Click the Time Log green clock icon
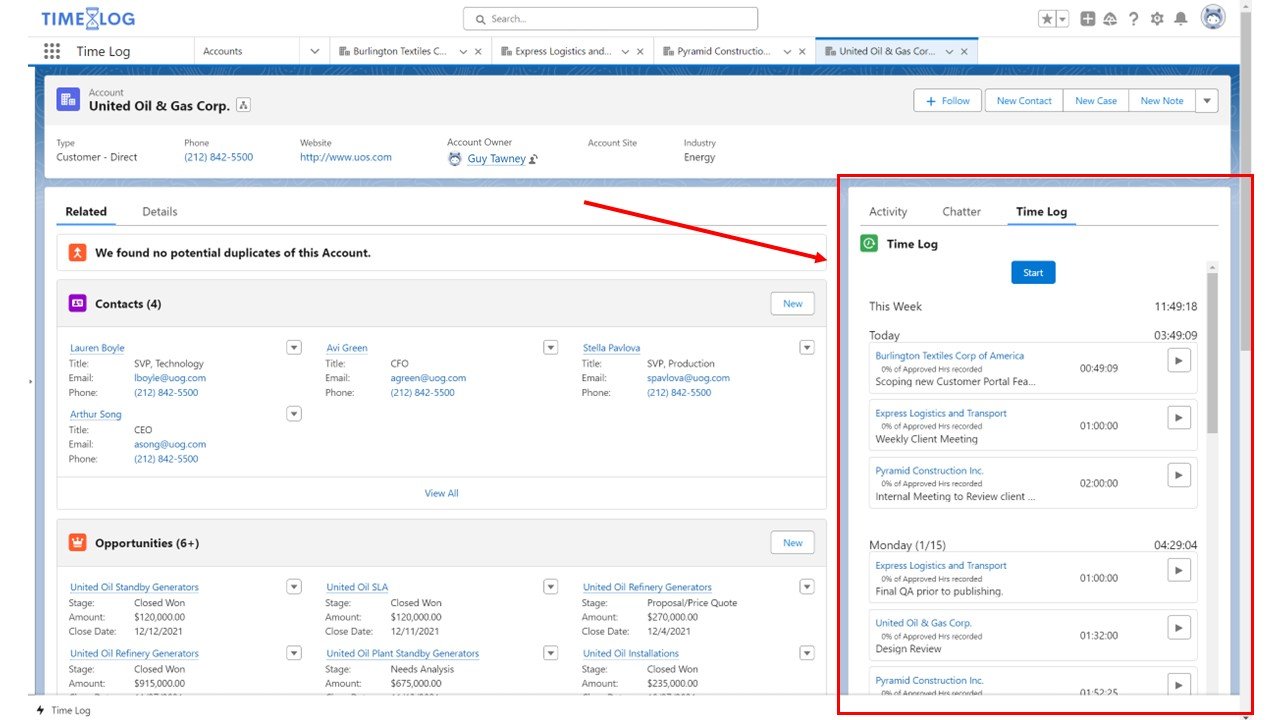Viewport: 1280px width, 720px height. click(869, 243)
